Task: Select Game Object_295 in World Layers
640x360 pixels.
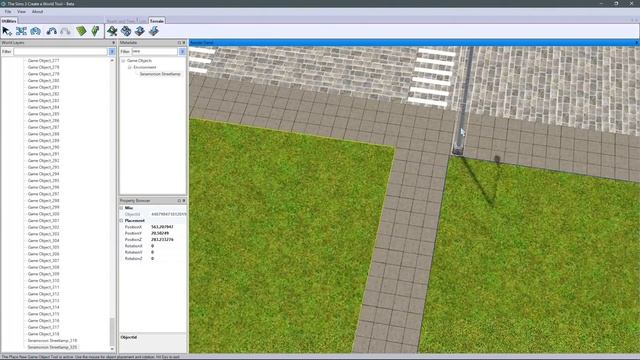Action: [x=43, y=180]
